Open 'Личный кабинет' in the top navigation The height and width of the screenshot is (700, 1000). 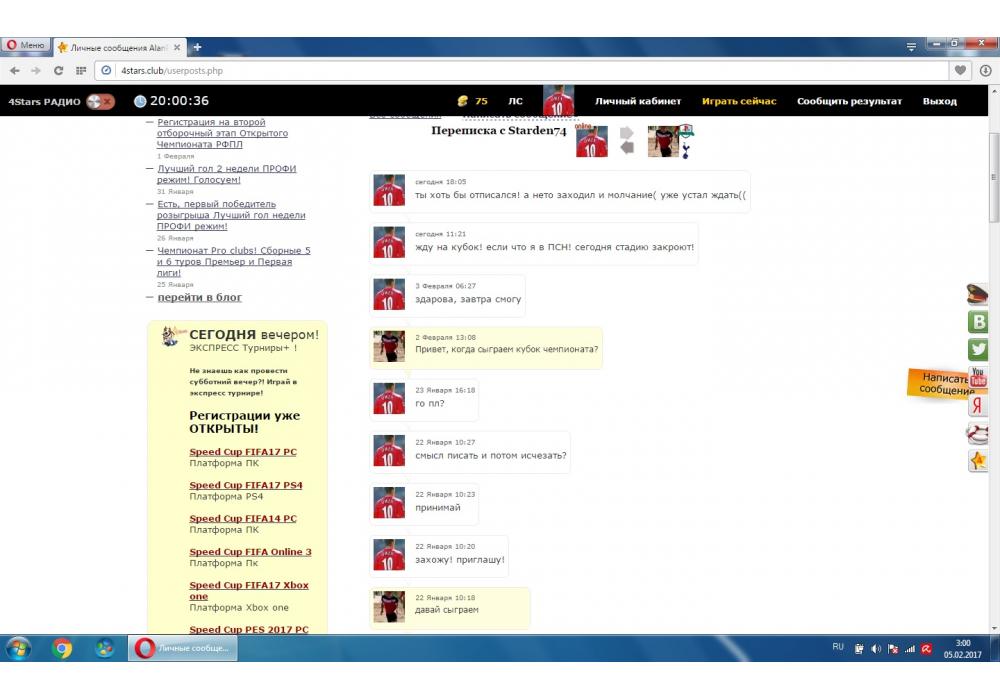638,101
